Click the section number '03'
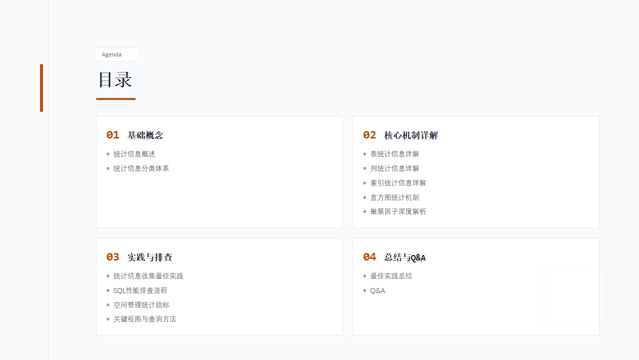Screen dimensions: 639x360 pyautogui.click(x=112, y=257)
